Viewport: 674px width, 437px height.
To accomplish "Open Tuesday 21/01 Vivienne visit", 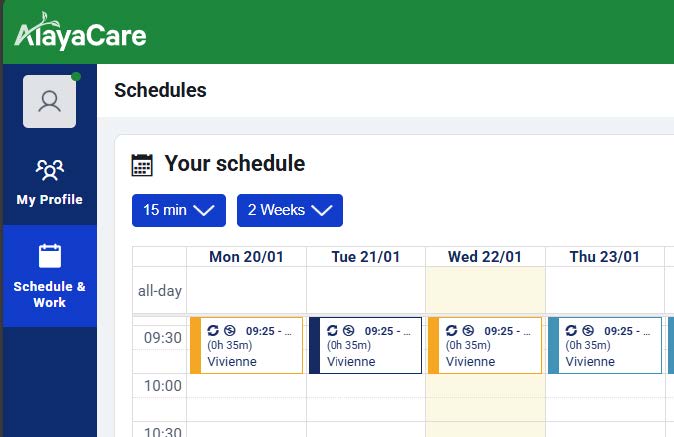I will (x=366, y=345).
